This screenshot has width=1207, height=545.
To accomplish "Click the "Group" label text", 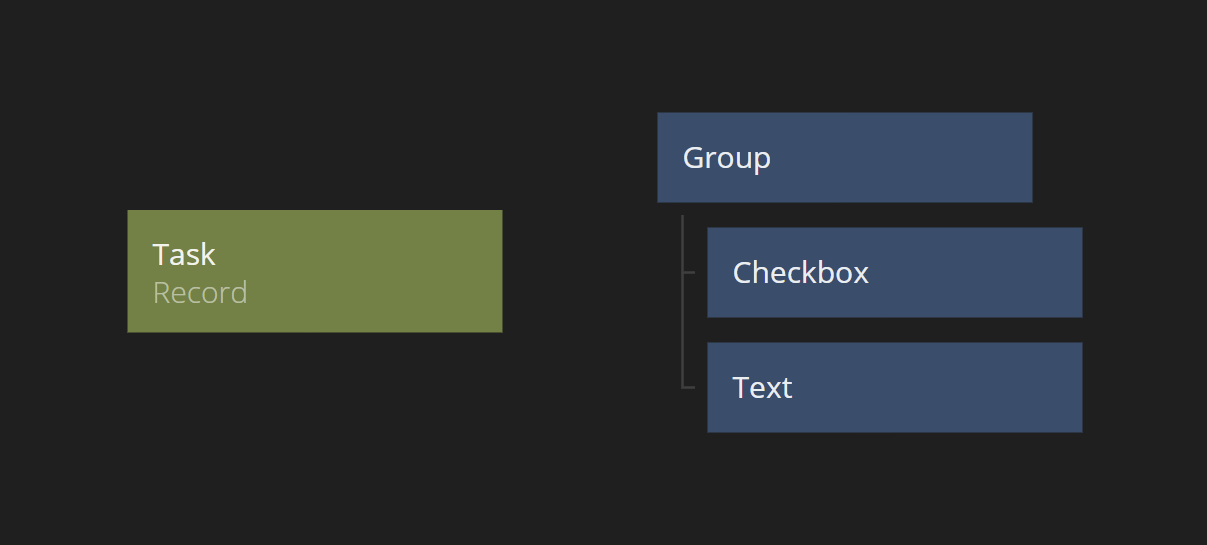I will (x=727, y=158).
